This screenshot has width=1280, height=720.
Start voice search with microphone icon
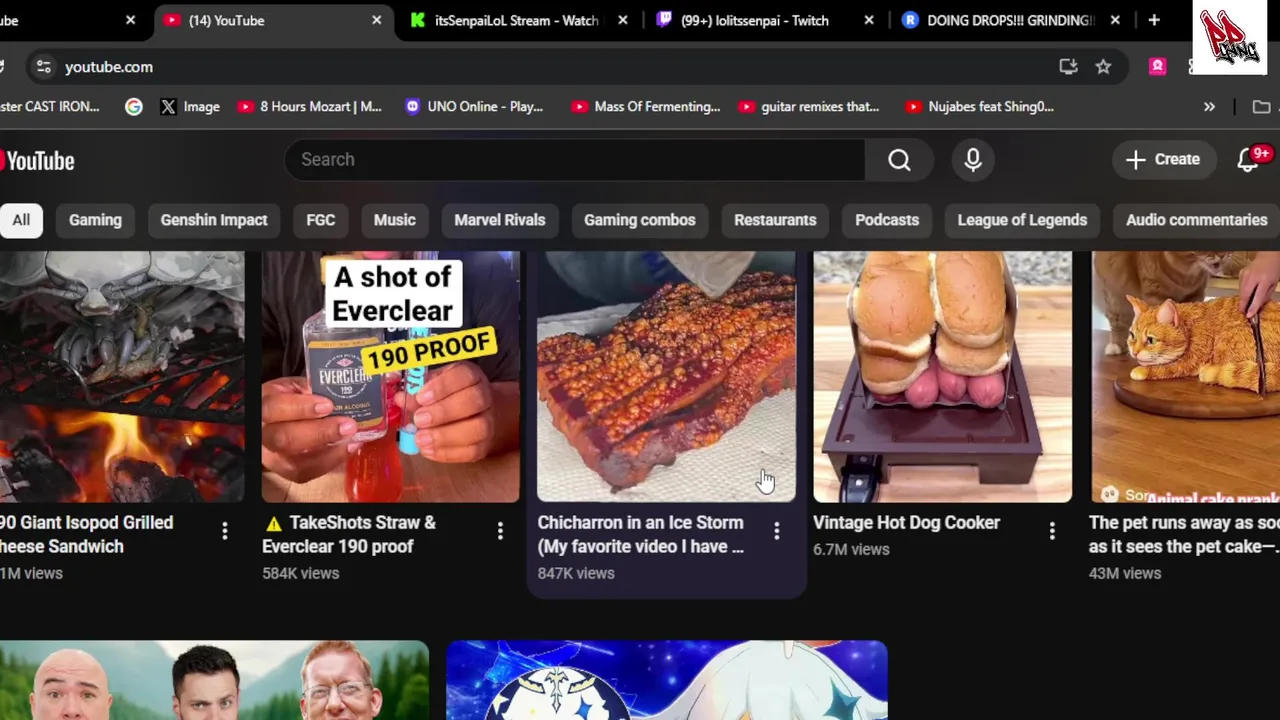(973, 160)
